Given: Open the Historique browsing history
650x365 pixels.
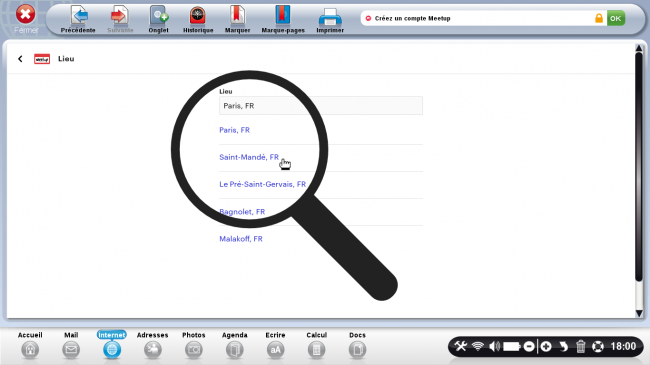Looking at the screenshot, I should (x=198, y=19).
